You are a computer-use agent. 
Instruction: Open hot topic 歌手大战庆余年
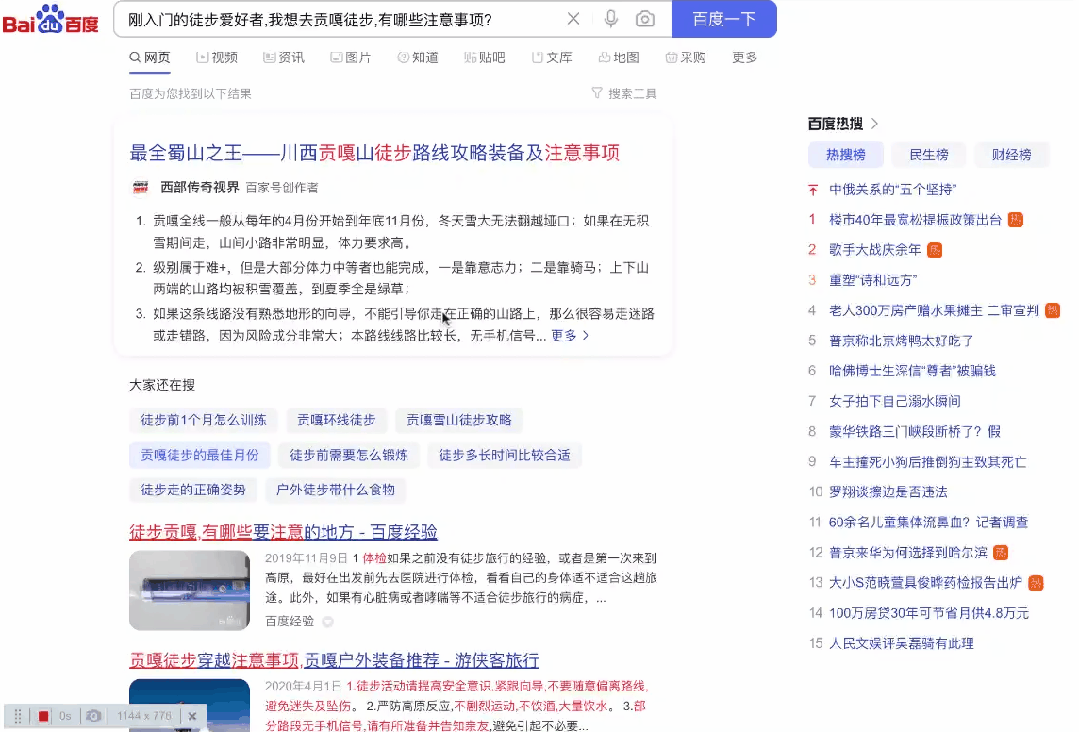(x=875, y=250)
